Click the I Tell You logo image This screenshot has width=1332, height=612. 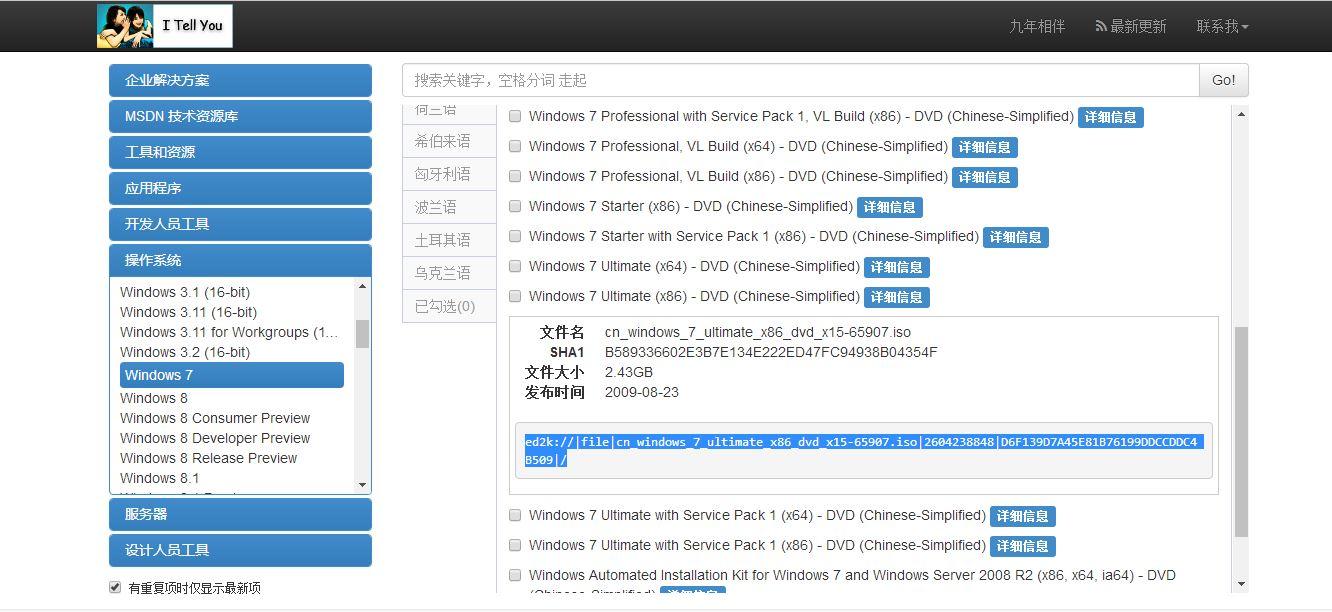click(164, 26)
